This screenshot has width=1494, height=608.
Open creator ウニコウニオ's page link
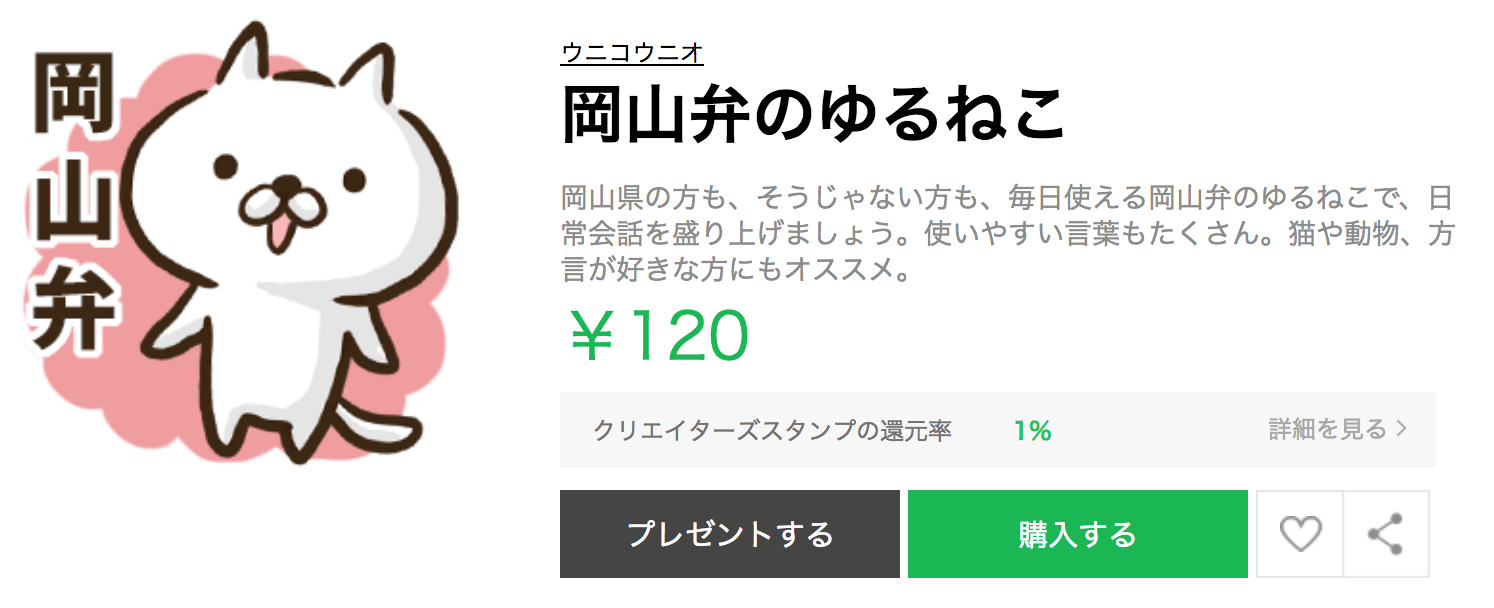[632, 53]
